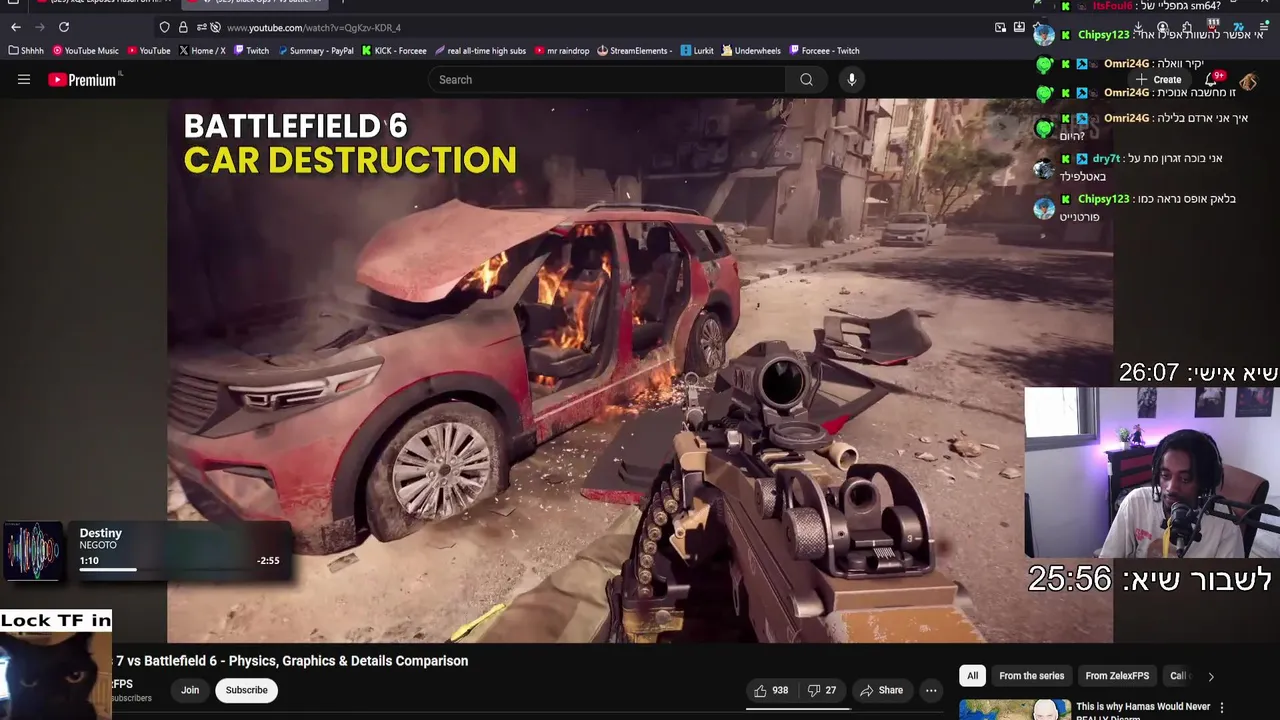The height and width of the screenshot is (720, 1280).
Task: Reload the page with refresh icon
Action: (x=64, y=27)
